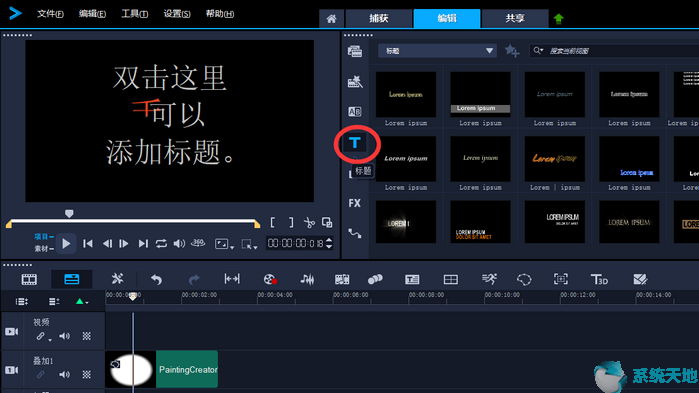Image resolution: width=699 pixels, height=393 pixels.
Task: Open Time Remapping tool
Action: 489,279
